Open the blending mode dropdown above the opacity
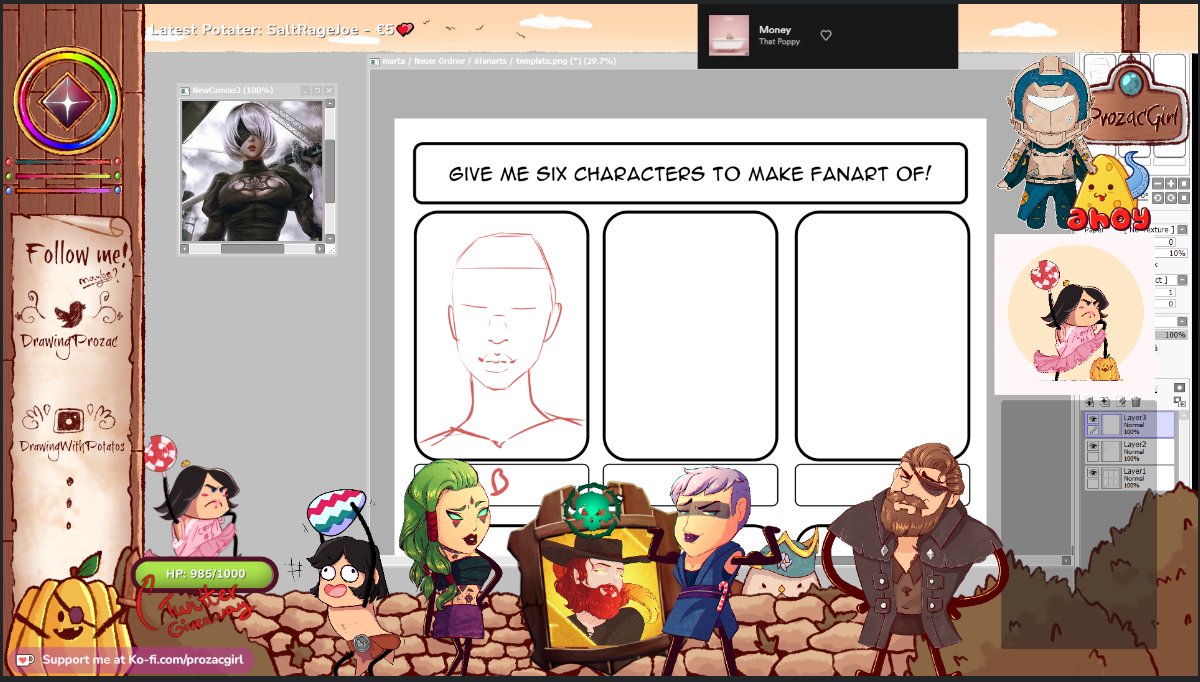 click(1182, 321)
